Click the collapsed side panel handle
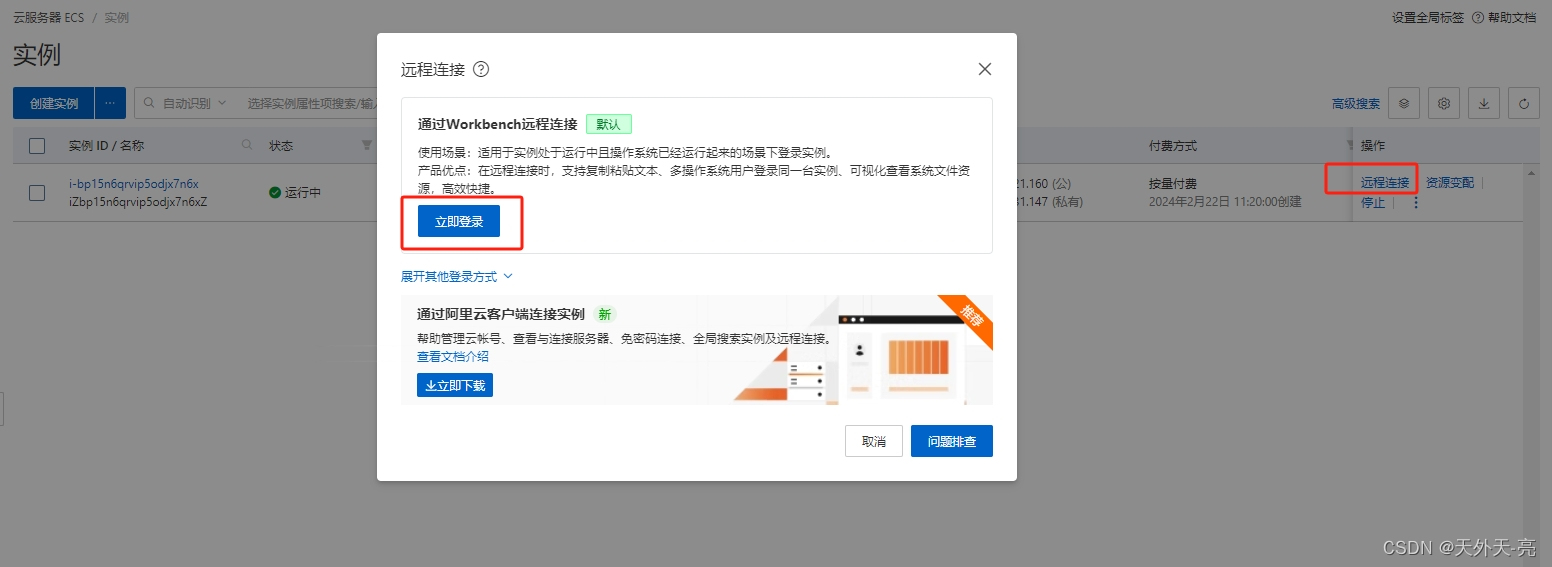Viewport: 1552px width, 567px height. click(x=2, y=409)
